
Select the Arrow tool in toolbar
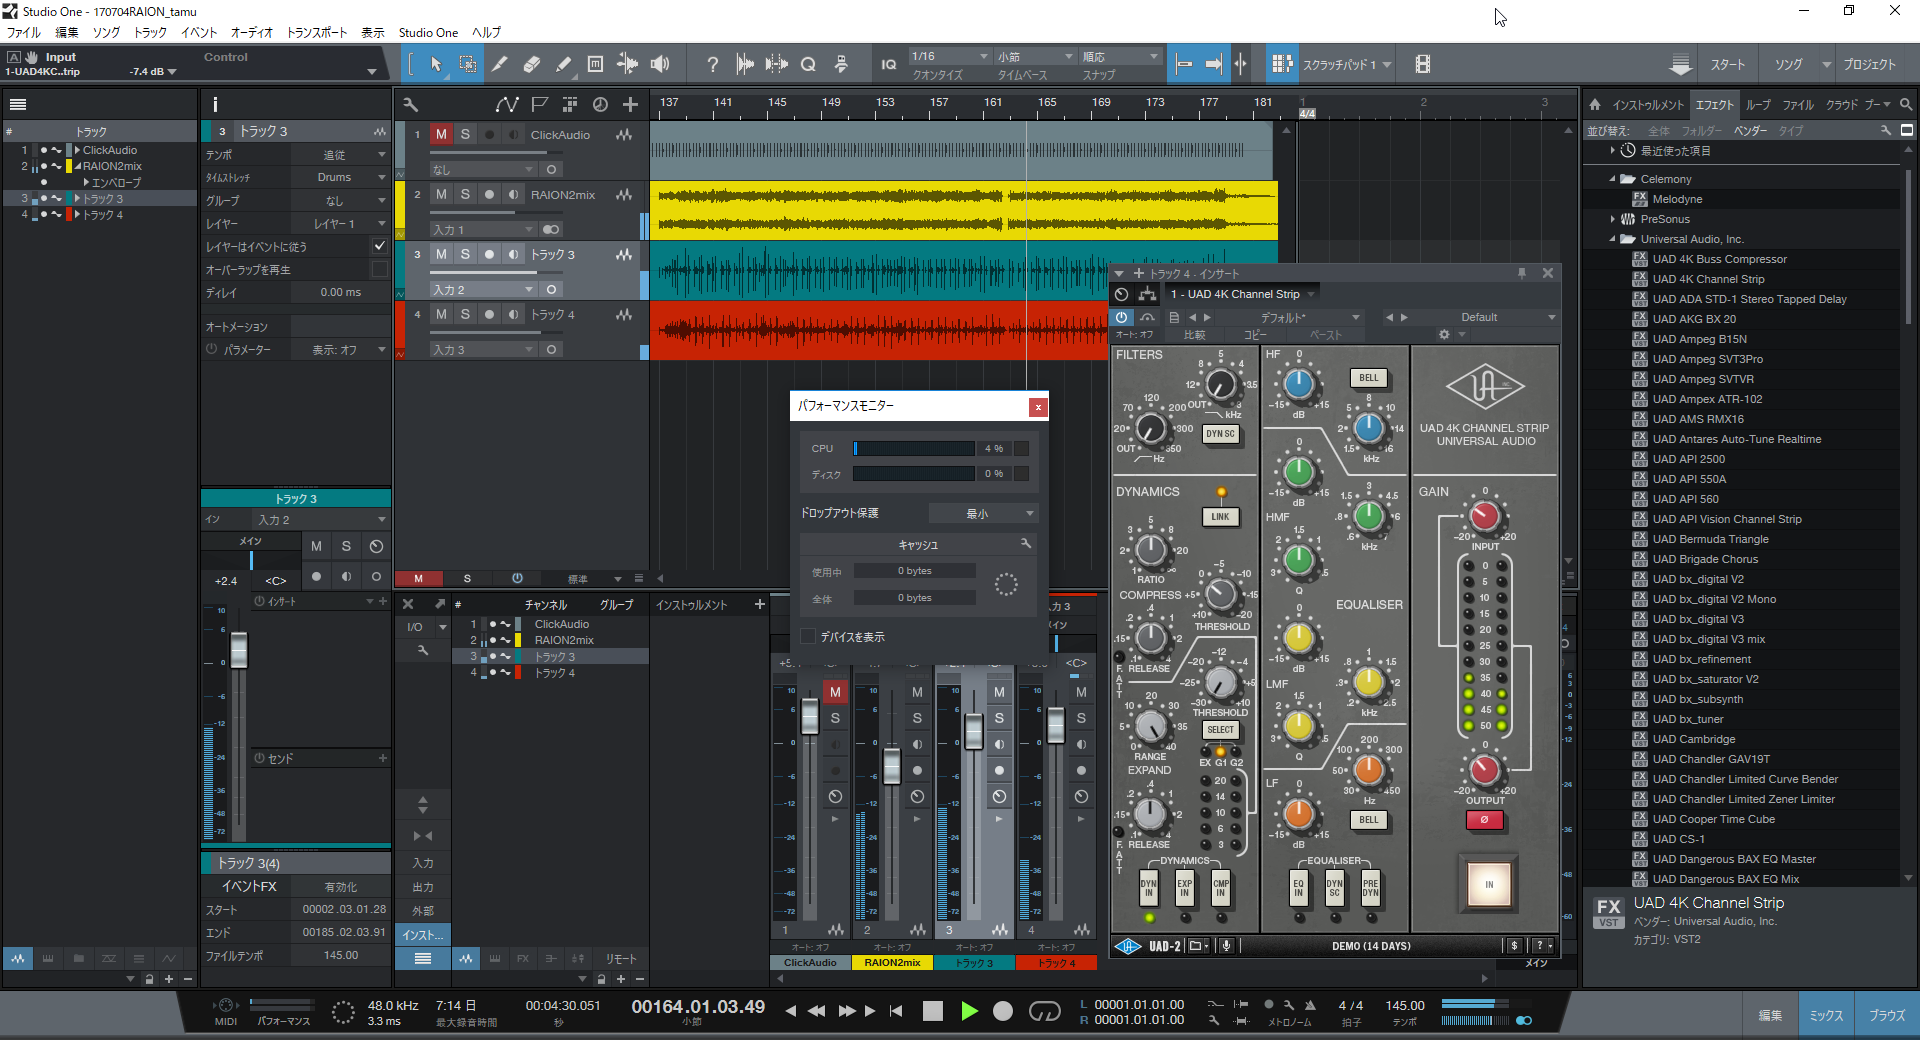pos(436,64)
